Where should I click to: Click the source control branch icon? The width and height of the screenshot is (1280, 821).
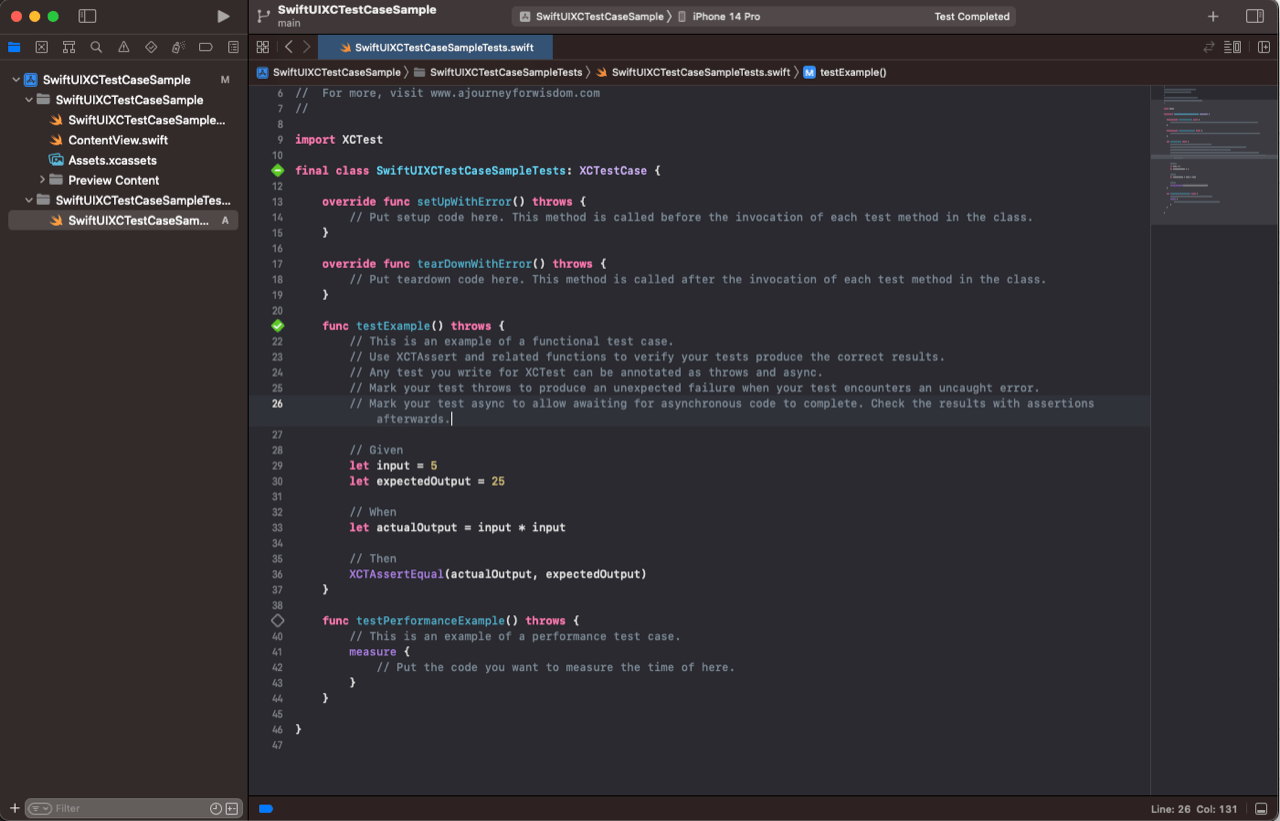263,16
